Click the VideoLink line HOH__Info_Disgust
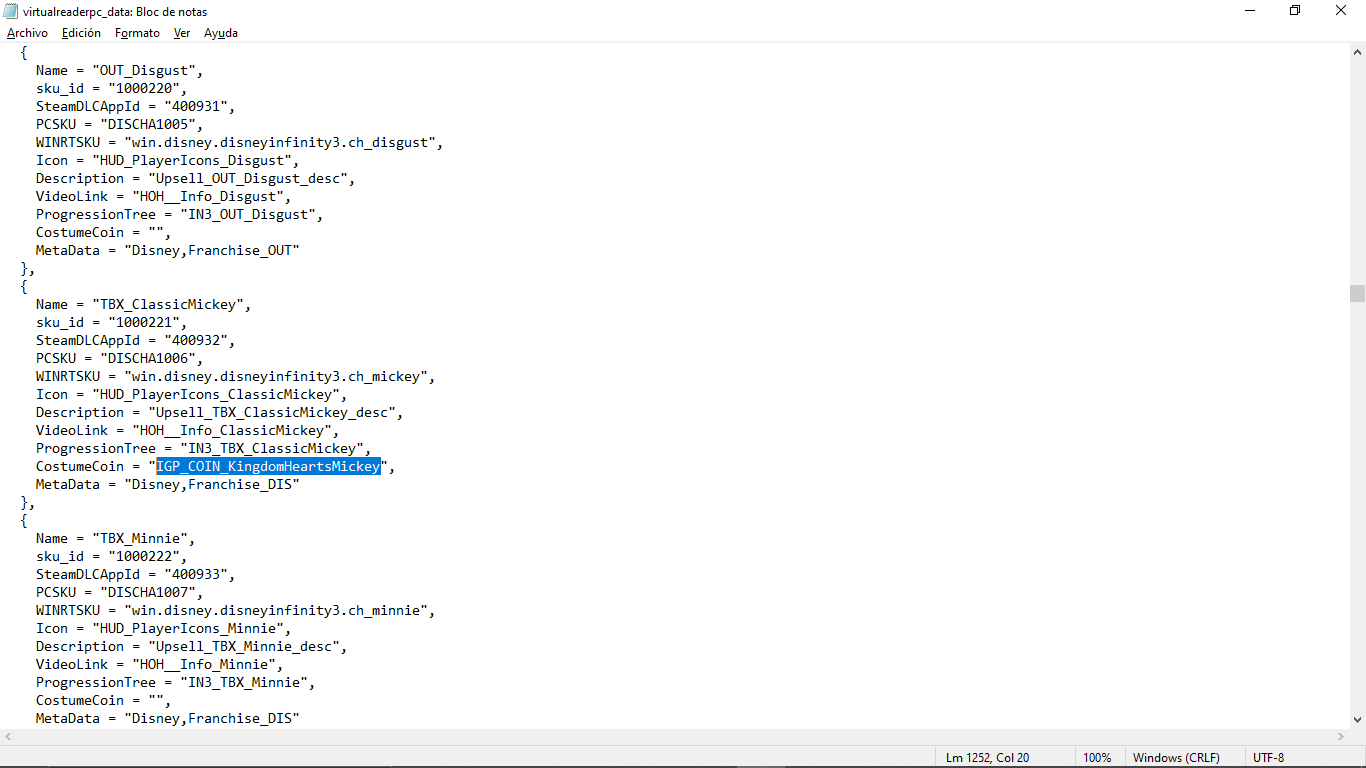 click(164, 197)
